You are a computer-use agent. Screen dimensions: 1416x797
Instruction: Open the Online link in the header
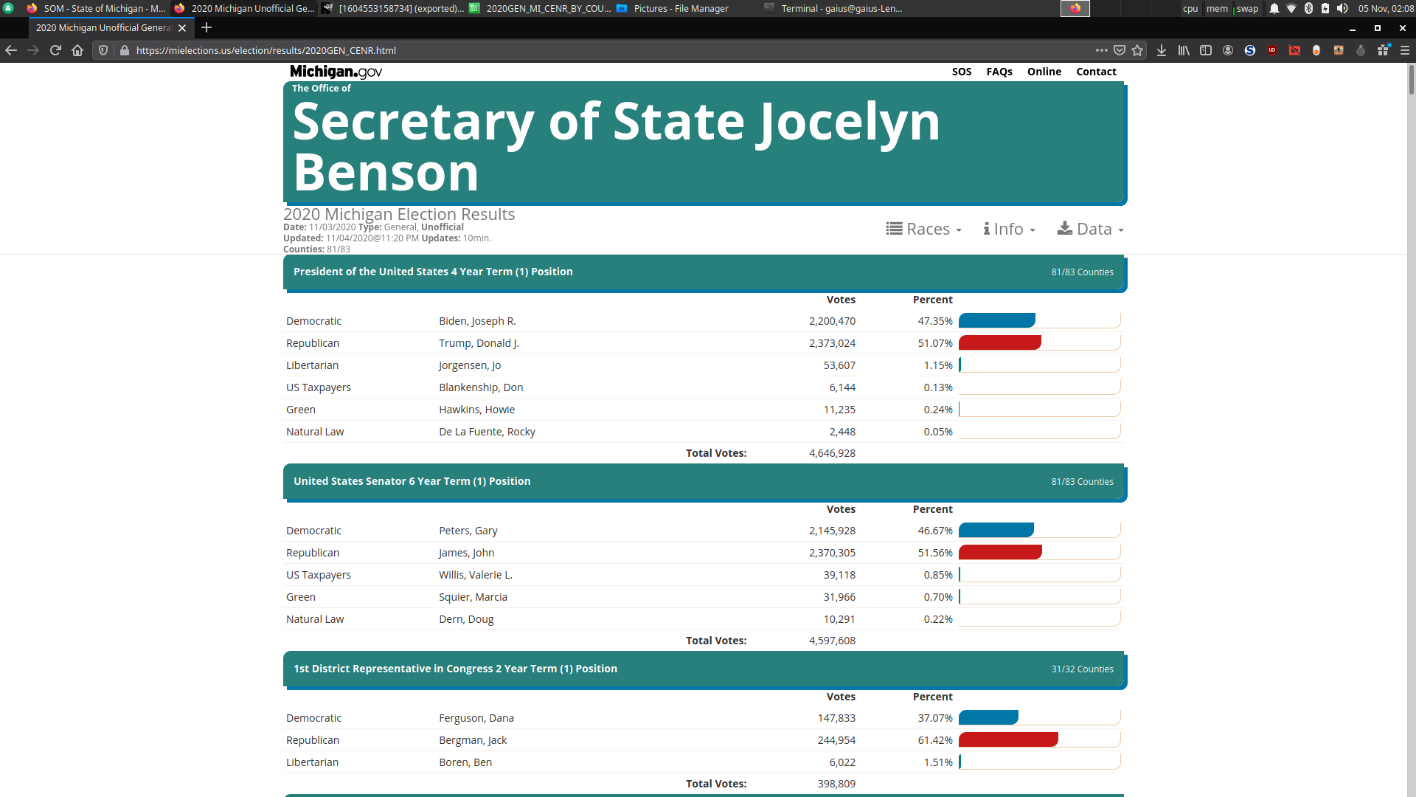click(1044, 72)
